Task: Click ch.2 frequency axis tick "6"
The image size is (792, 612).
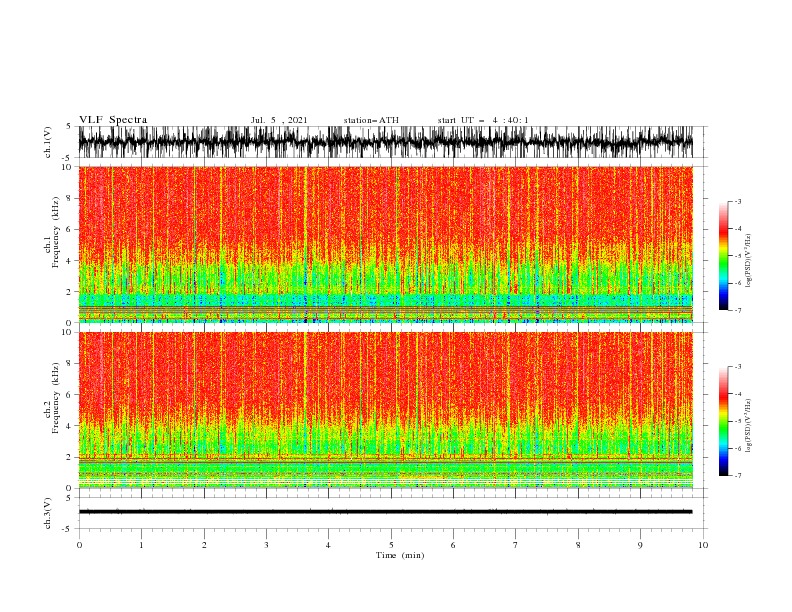Action: tap(70, 394)
